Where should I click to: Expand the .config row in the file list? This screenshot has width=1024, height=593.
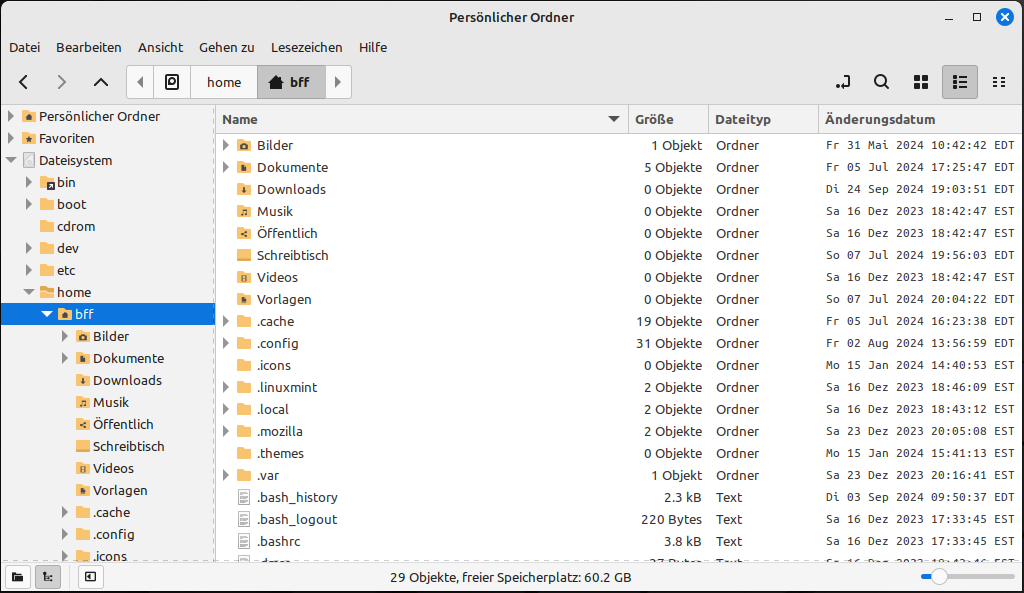point(226,344)
